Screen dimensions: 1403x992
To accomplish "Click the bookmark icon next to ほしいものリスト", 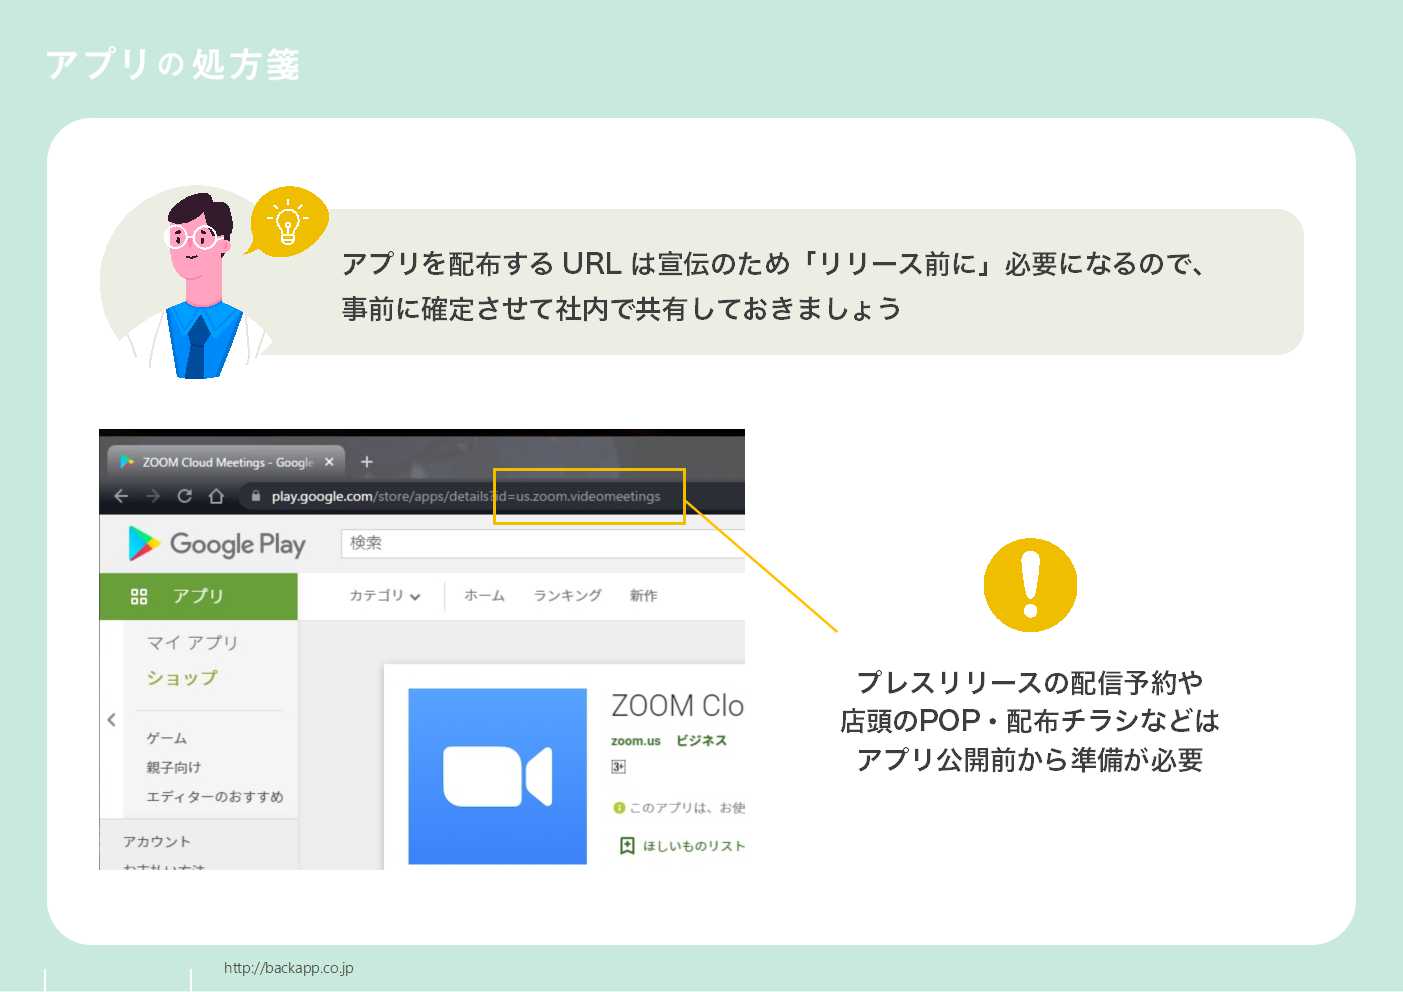I will (x=628, y=845).
